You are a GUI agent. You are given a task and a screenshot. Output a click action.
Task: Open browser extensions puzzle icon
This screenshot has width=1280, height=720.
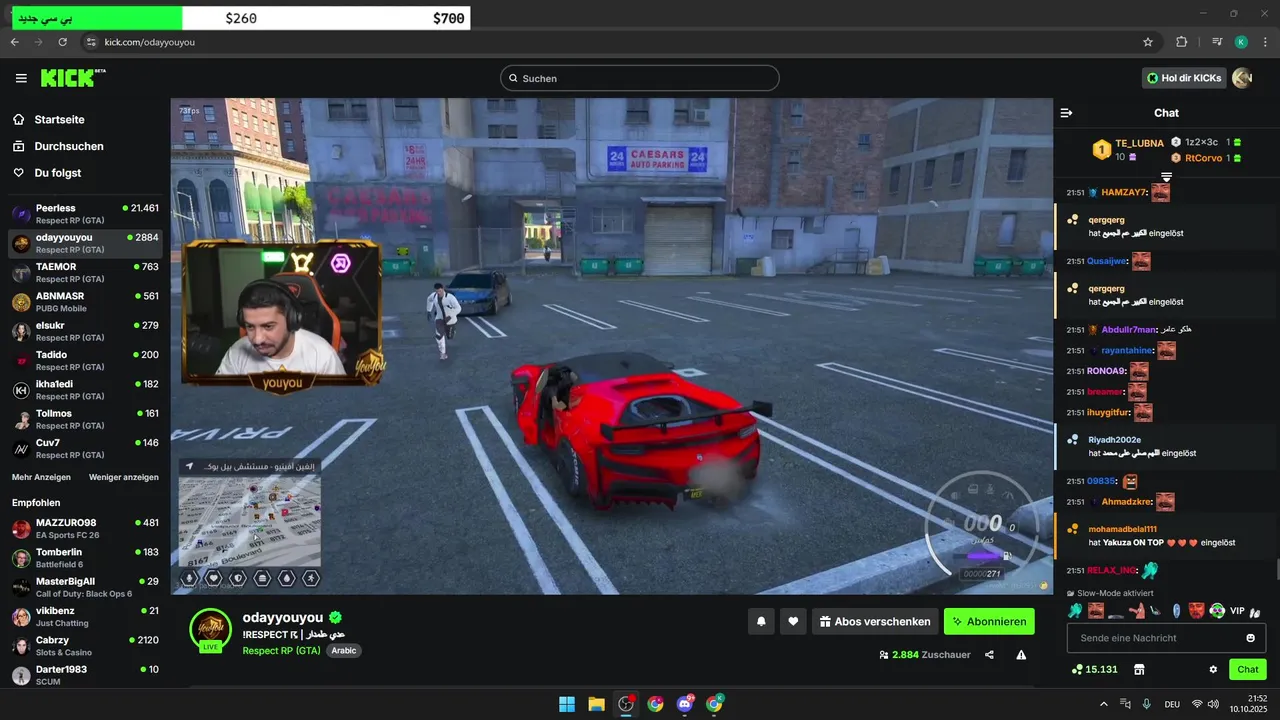(x=1182, y=42)
